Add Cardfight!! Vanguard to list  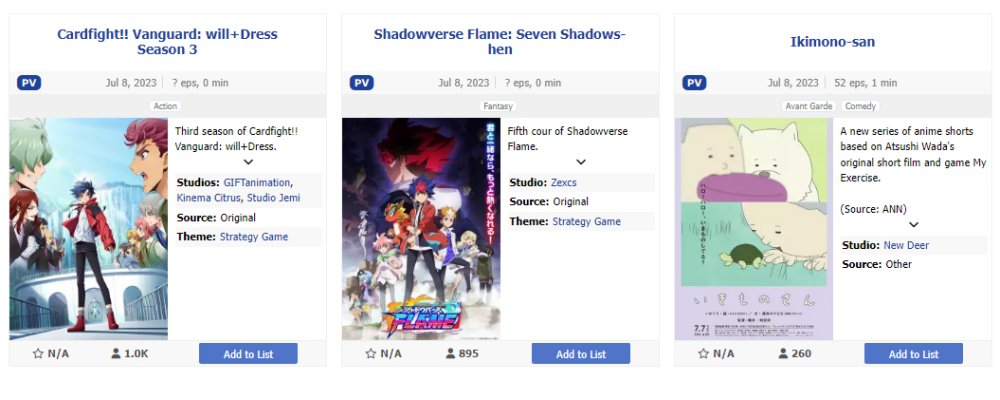click(x=248, y=354)
